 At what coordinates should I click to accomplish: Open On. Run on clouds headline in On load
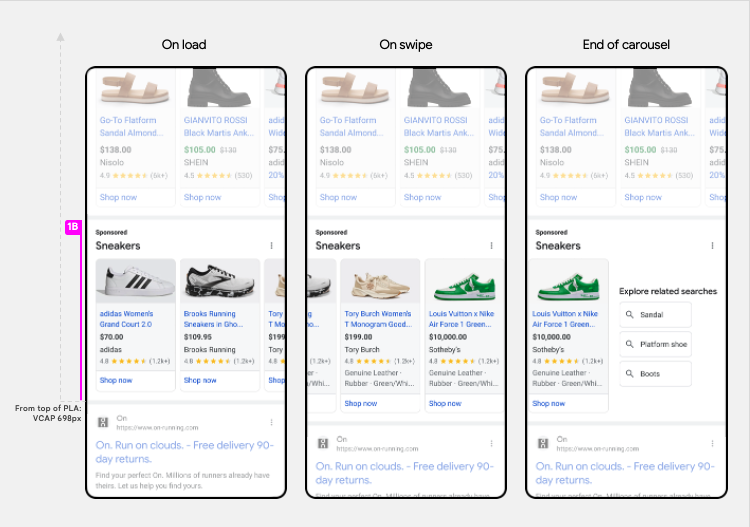point(185,452)
